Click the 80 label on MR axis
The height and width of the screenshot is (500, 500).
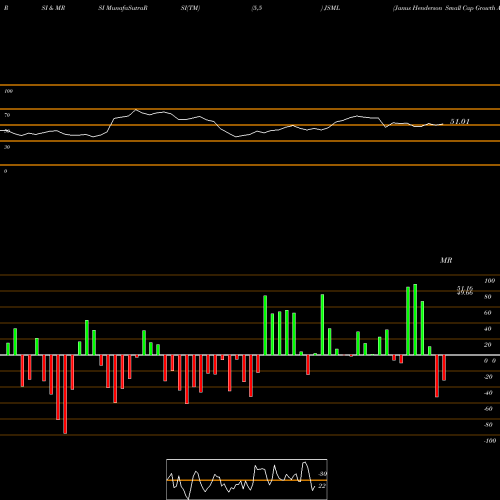pos(487,297)
